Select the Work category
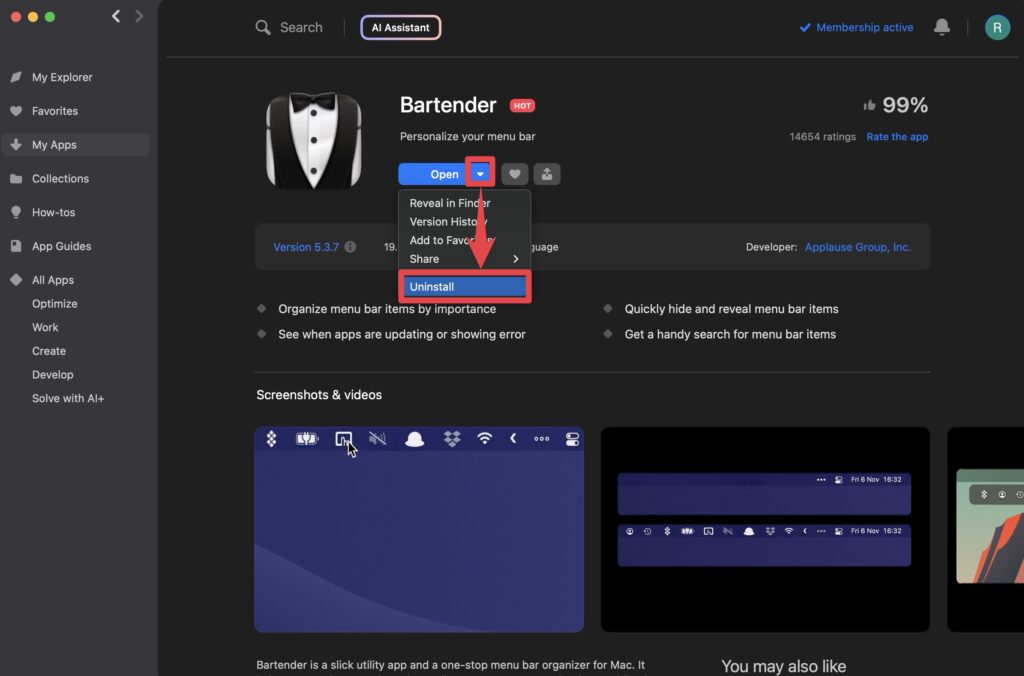The image size is (1024, 676). click(x=45, y=327)
